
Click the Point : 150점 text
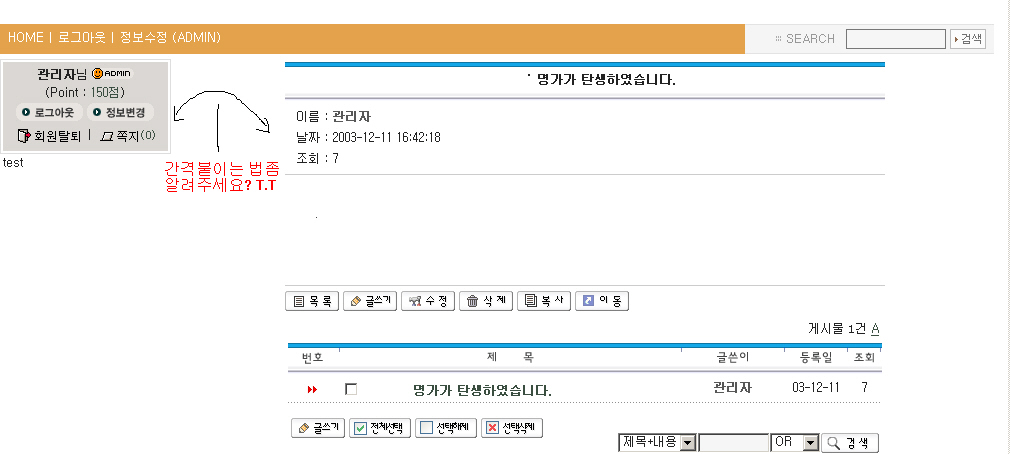(x=84, y=93)
